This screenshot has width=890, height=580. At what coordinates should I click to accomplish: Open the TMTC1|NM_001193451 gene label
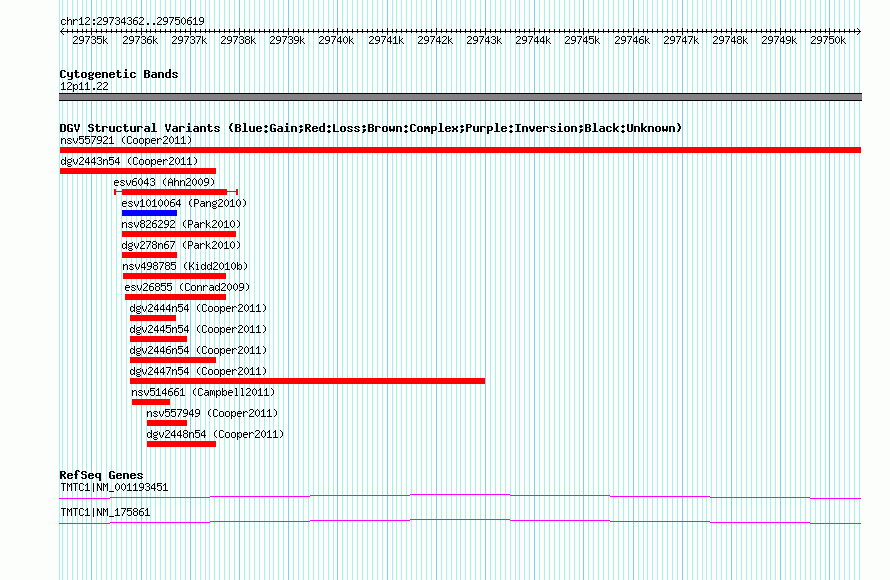(x=114, y=487)
